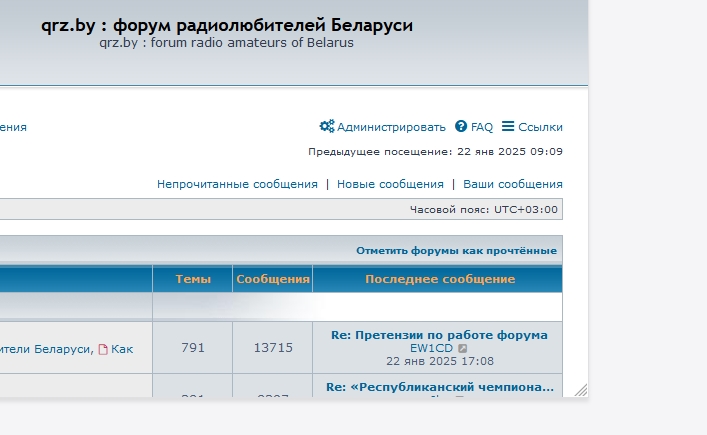Open Re: «Республиканский чемпиона… topic

(439, 387)
